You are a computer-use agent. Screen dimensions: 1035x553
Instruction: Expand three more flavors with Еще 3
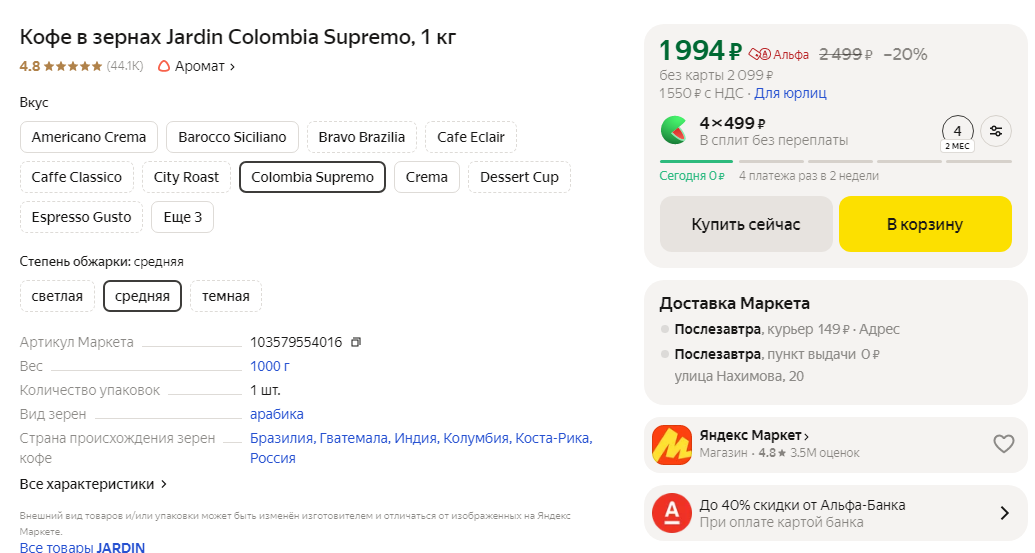coord(182,217)
